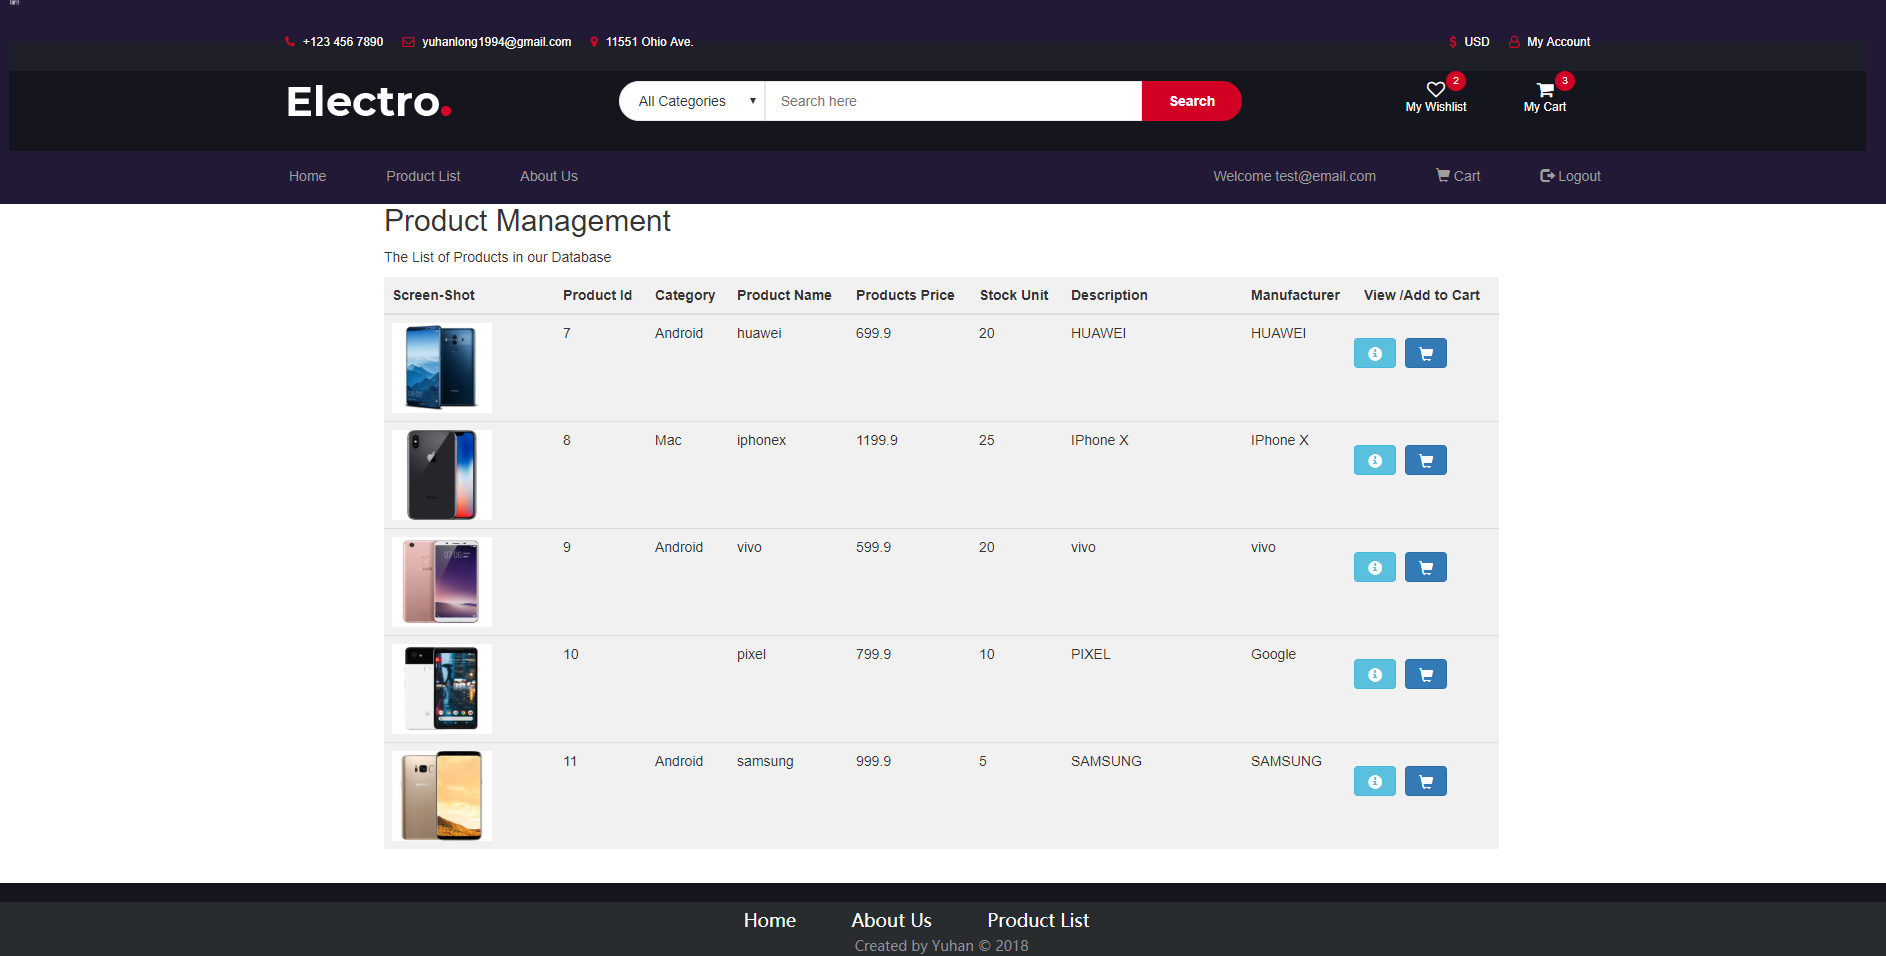Click the location pin icon
1886x956 pixels.
(x=593, y=41)
